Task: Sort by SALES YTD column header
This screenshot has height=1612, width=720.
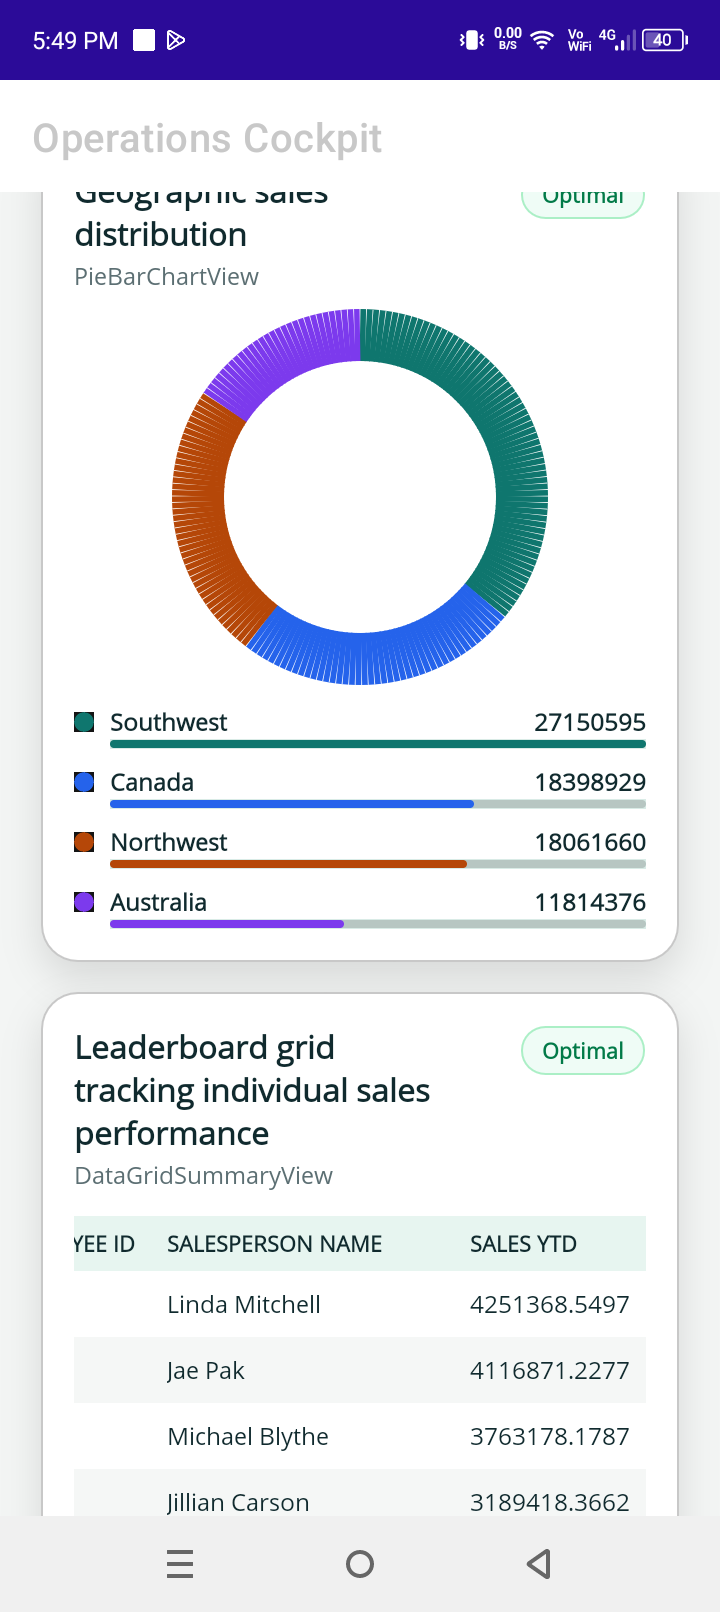Action: 523,1244
